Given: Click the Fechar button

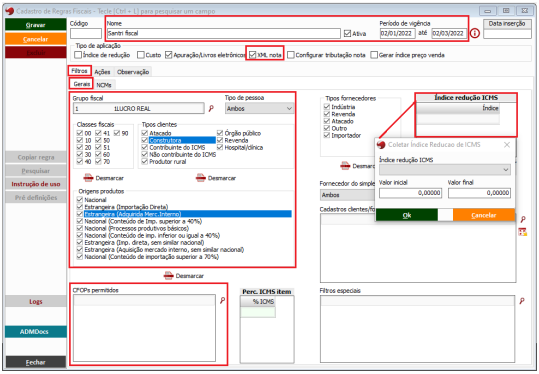Looking at the screenshot, I should [36, 362].
